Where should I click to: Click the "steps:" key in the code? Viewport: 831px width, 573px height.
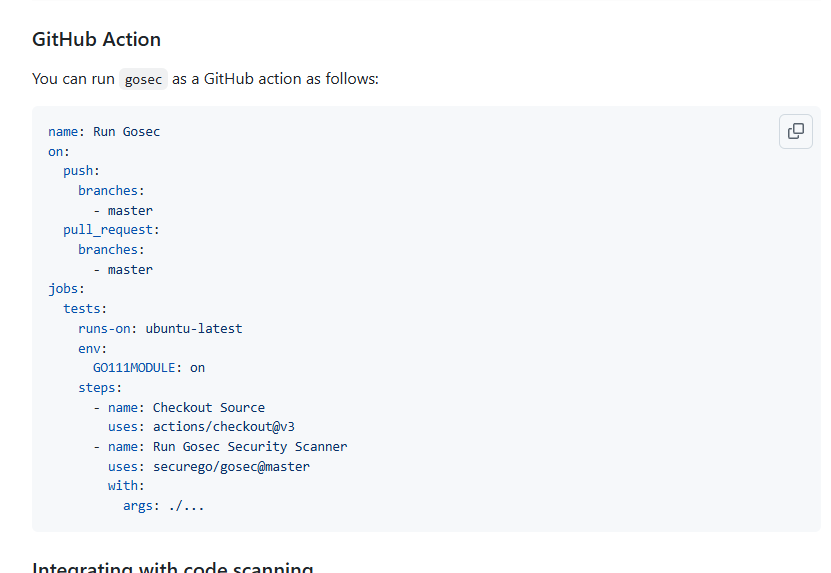[100, 387]
